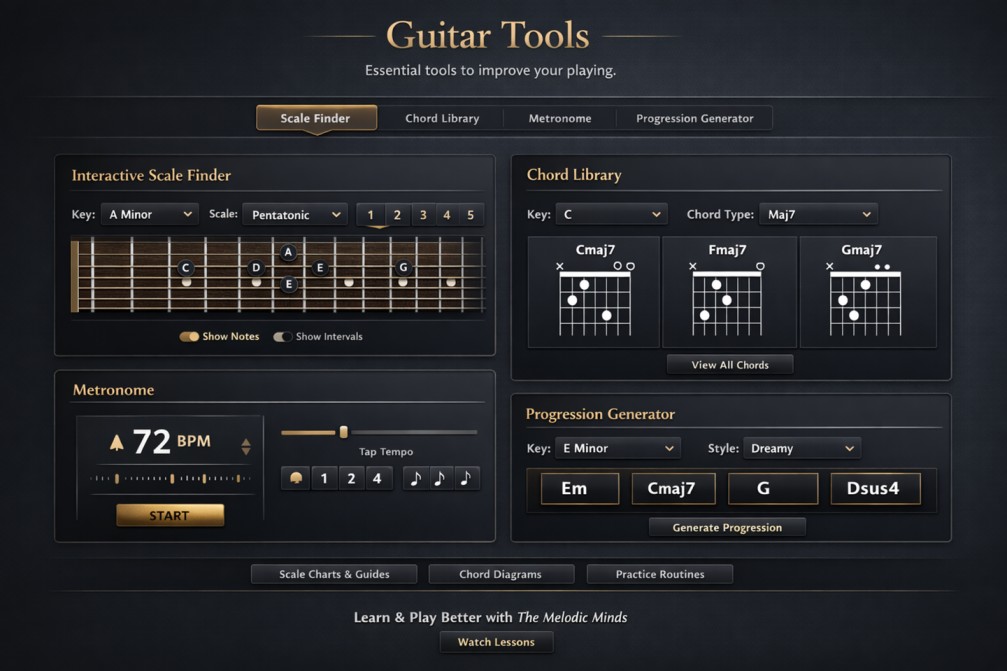Click the Guitar Tools title
Viewport: 1007px width, 671px height.
pos(487,35)
